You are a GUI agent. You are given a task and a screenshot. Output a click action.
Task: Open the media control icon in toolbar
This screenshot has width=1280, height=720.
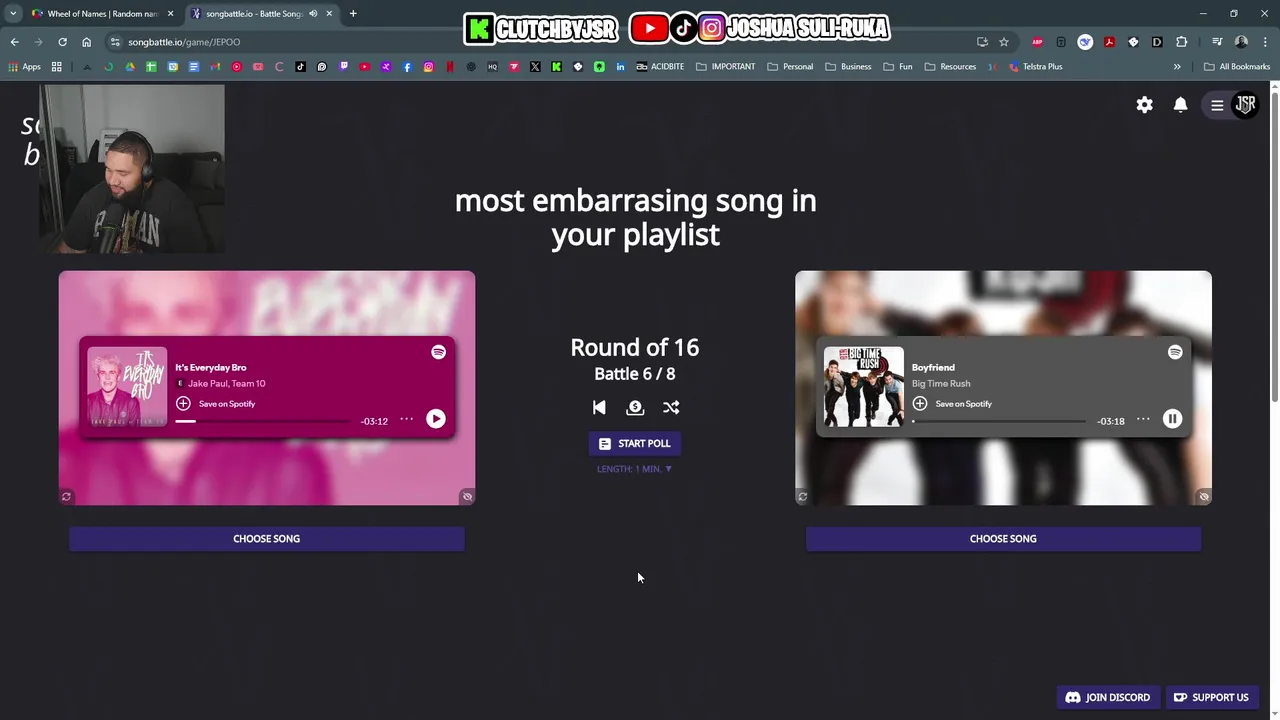[x=1217, y=42]
